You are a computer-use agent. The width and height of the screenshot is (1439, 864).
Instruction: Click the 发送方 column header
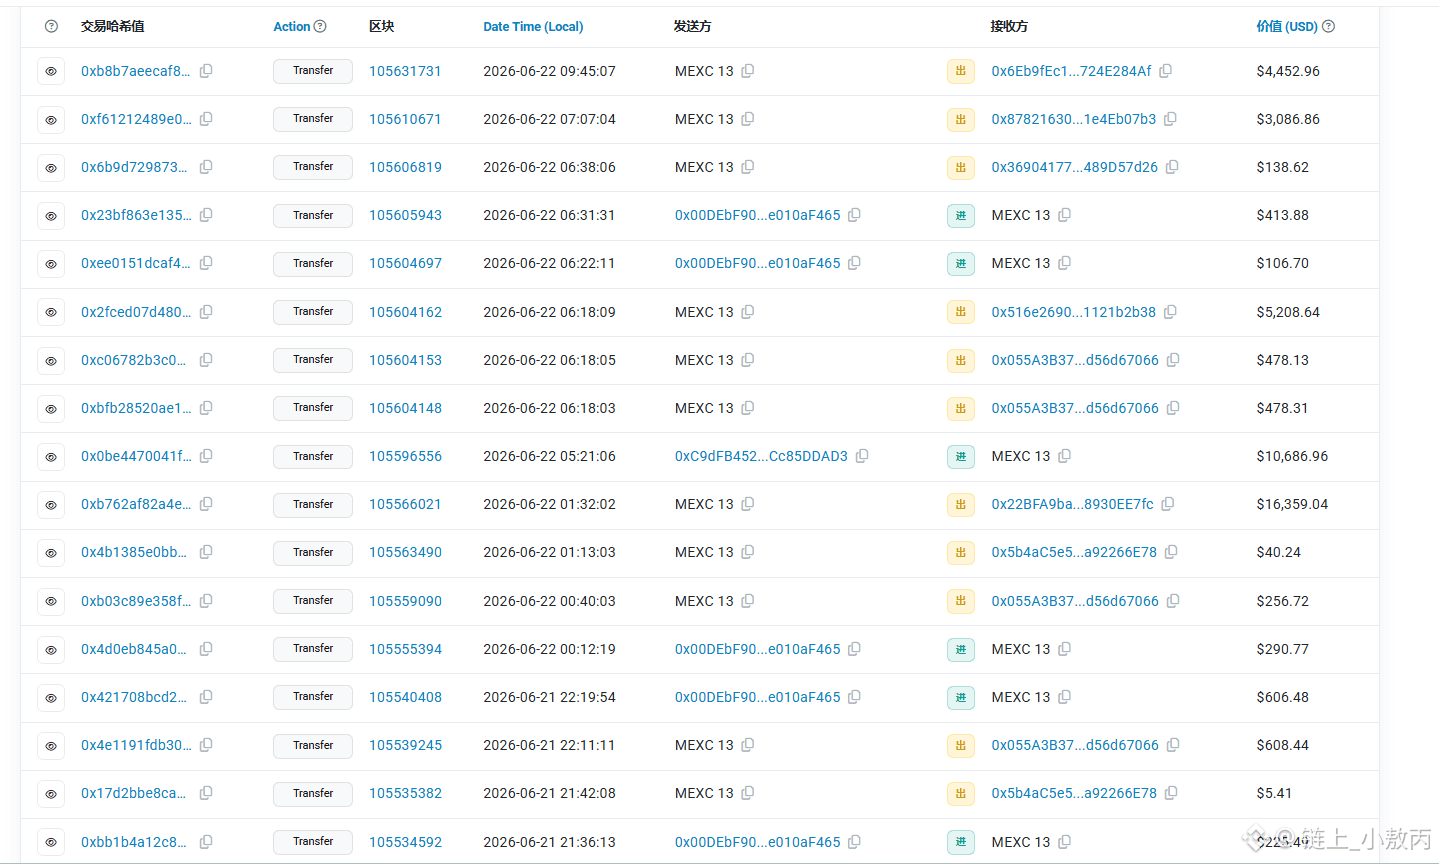pyautogui.click(x=693, y=27)
